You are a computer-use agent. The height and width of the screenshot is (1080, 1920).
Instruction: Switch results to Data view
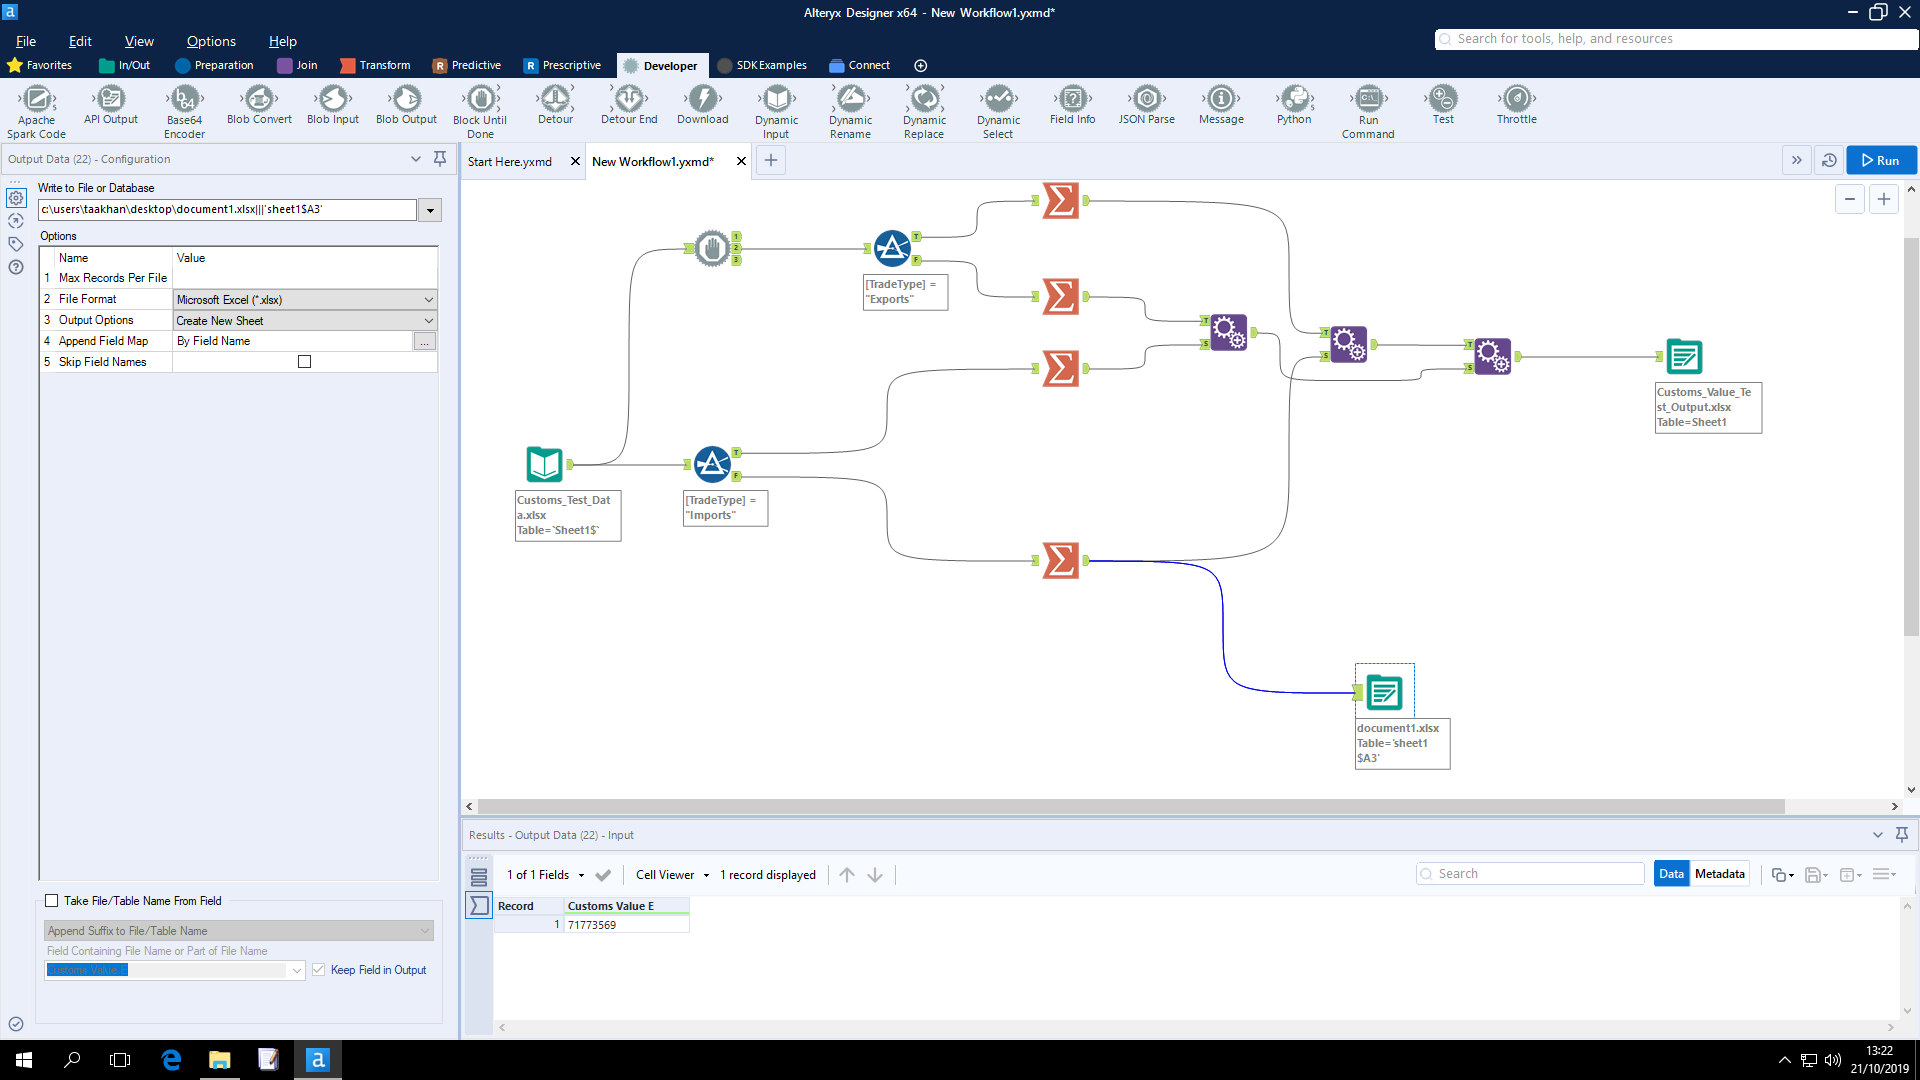coord(1671,874)
